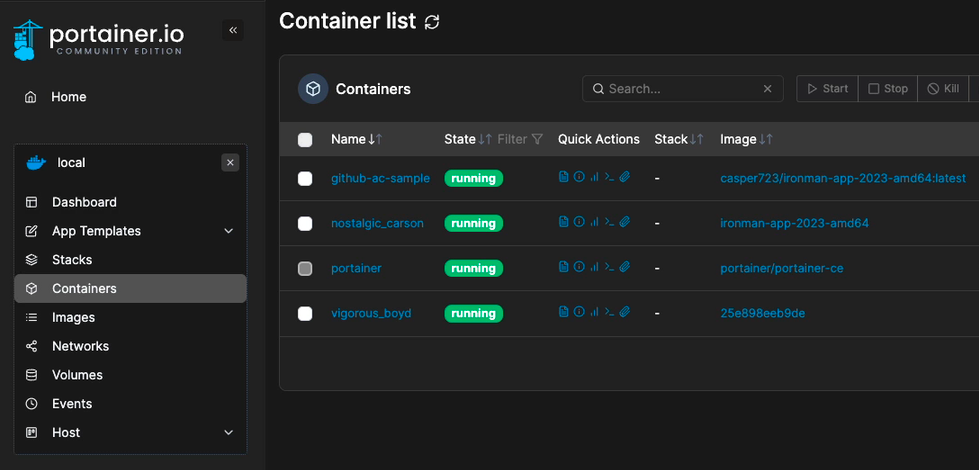The image size is (979, 470).
Task: Collapse the sidebar with double-chevron icon
Action: pos(233,31)
